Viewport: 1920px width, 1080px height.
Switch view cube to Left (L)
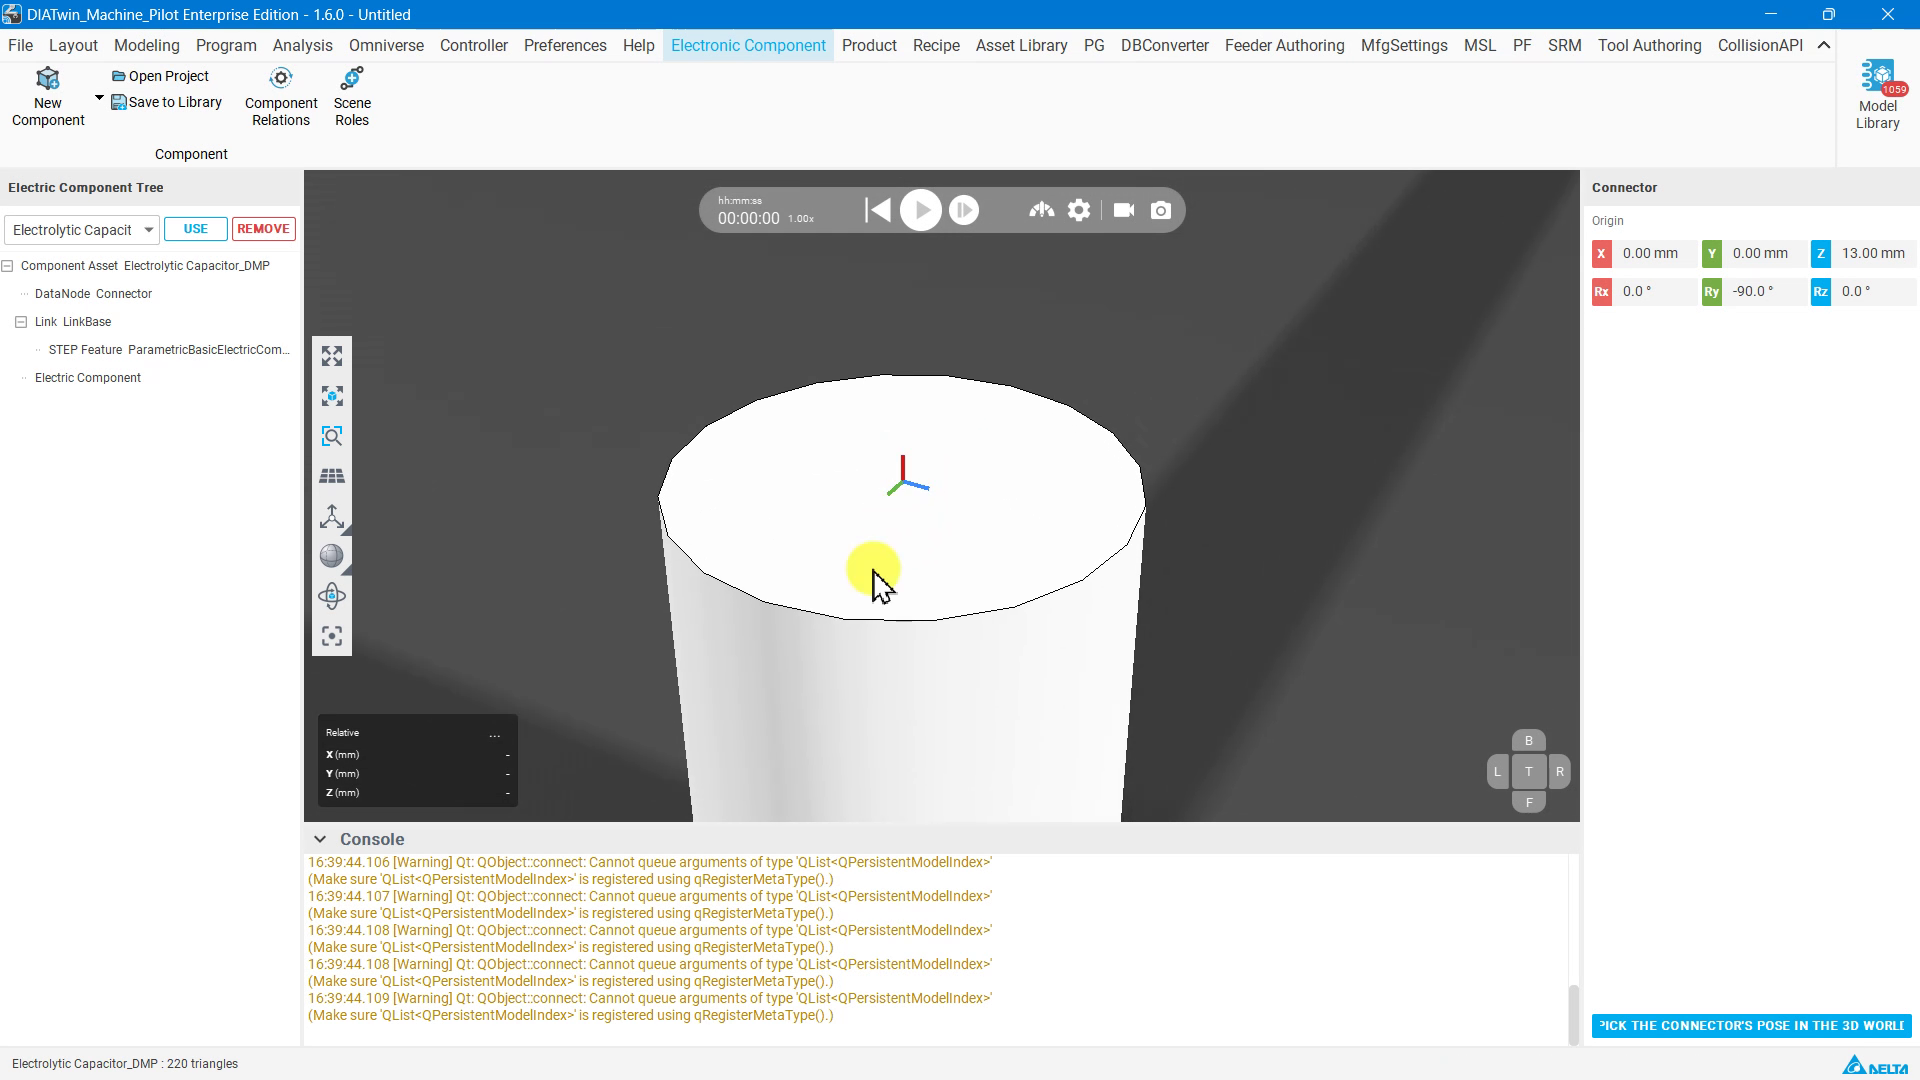point(1497,772)
